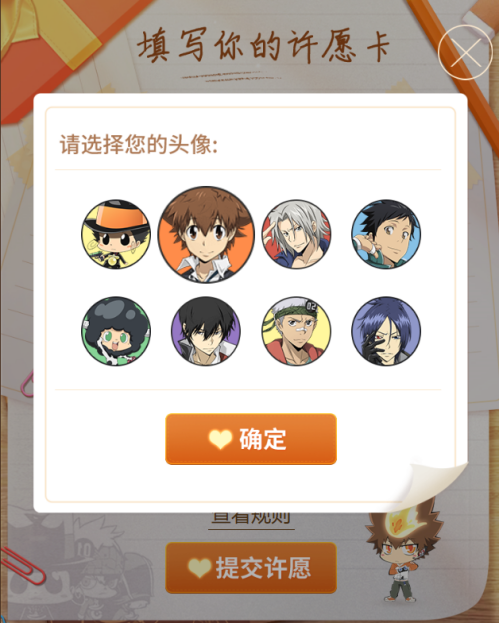Viewport: 499px width, 623px height.
Task: Confirm avatar choice with 确定 button
Action: pyautogui.click(x=251, y=439)
